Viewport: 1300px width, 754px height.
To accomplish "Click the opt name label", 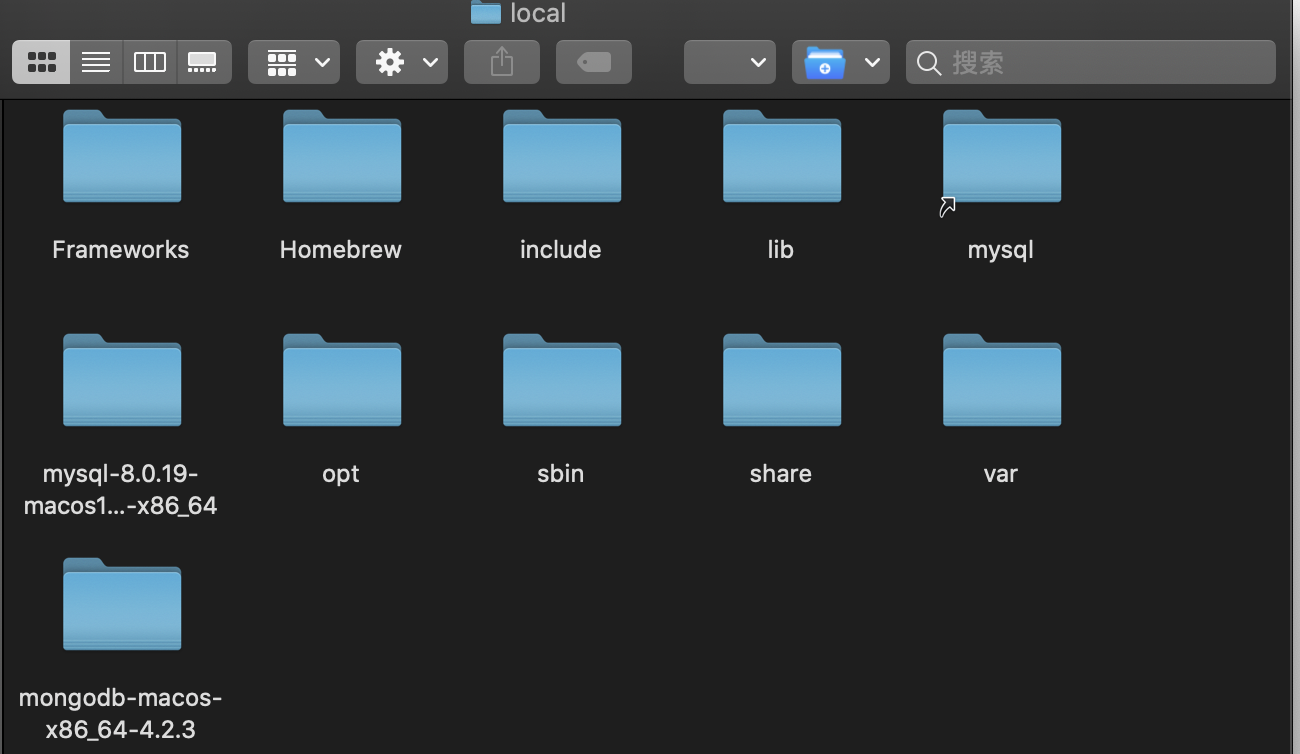I will [x=341, y=475].
